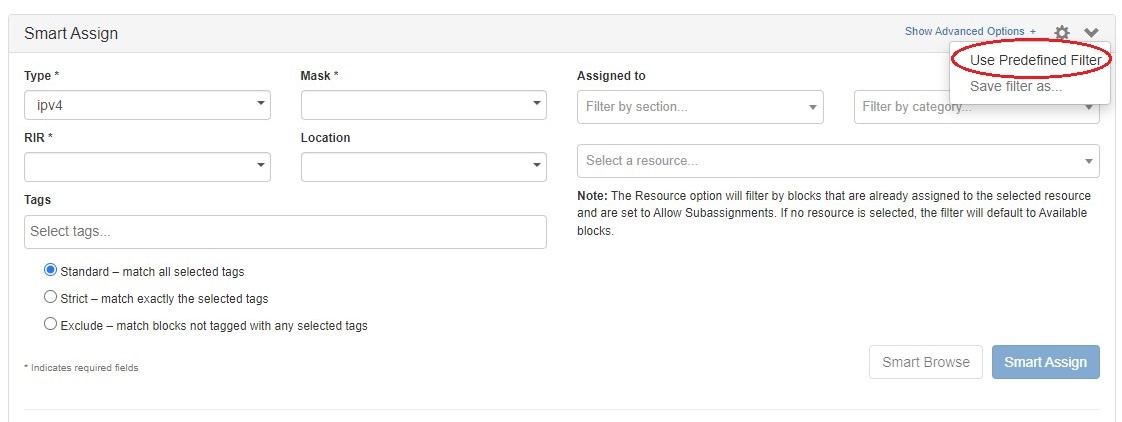Select Standard match all selected tags
The image size is (1122, 422).
tap(51, 270)
